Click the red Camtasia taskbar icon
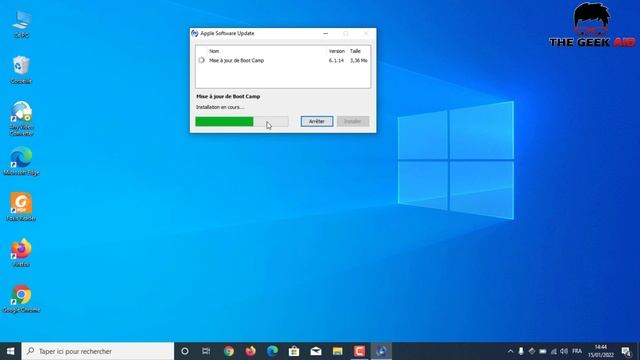640x360 pixels. pyautogui.click(x=359, y=351)
